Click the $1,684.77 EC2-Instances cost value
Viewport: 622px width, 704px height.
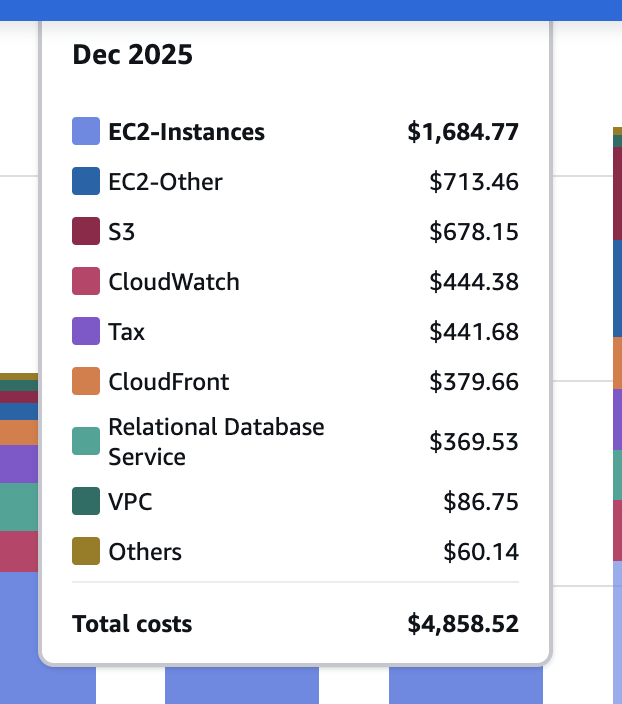coord(463,132)
